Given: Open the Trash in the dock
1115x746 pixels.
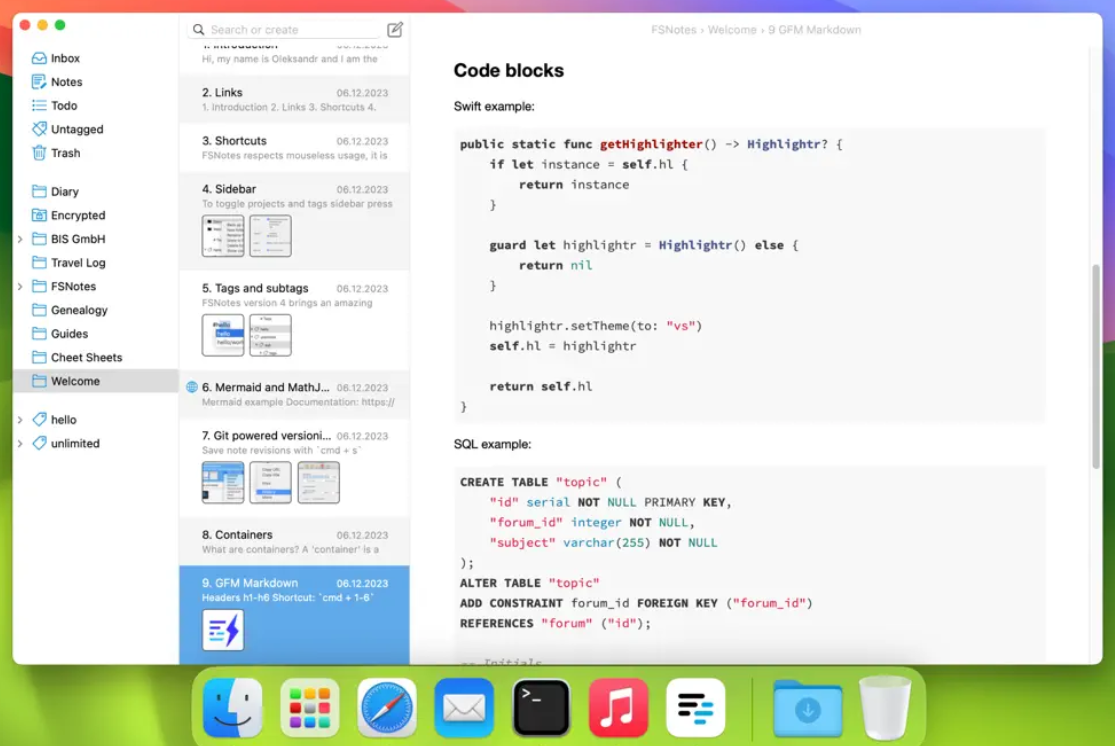Looking at the screenshot, I should tap(885, 708).
